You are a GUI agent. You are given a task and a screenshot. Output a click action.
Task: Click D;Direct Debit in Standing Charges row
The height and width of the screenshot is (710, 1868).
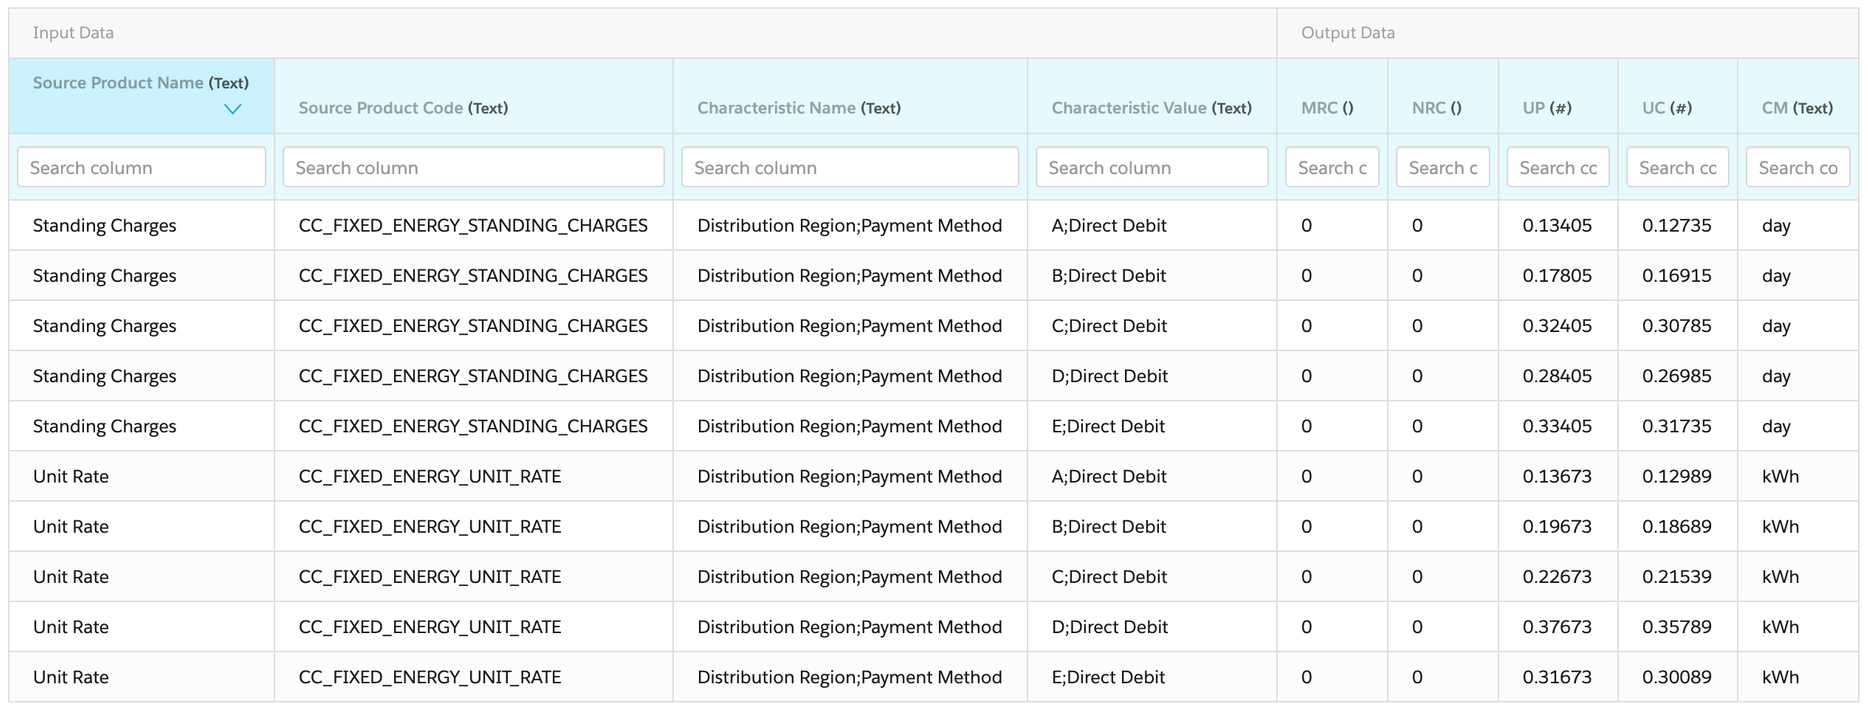point(1110,376)
